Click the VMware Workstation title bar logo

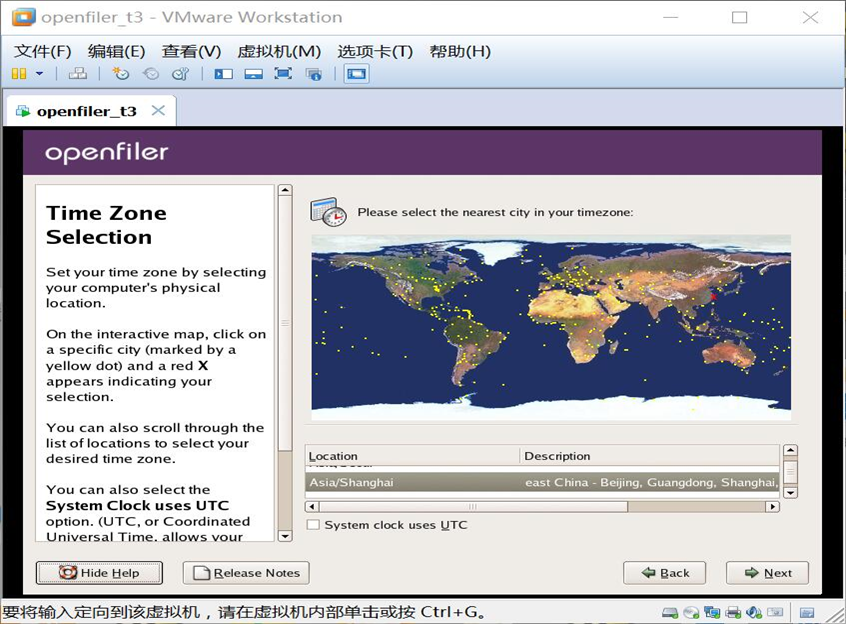(x=23, y=17)
